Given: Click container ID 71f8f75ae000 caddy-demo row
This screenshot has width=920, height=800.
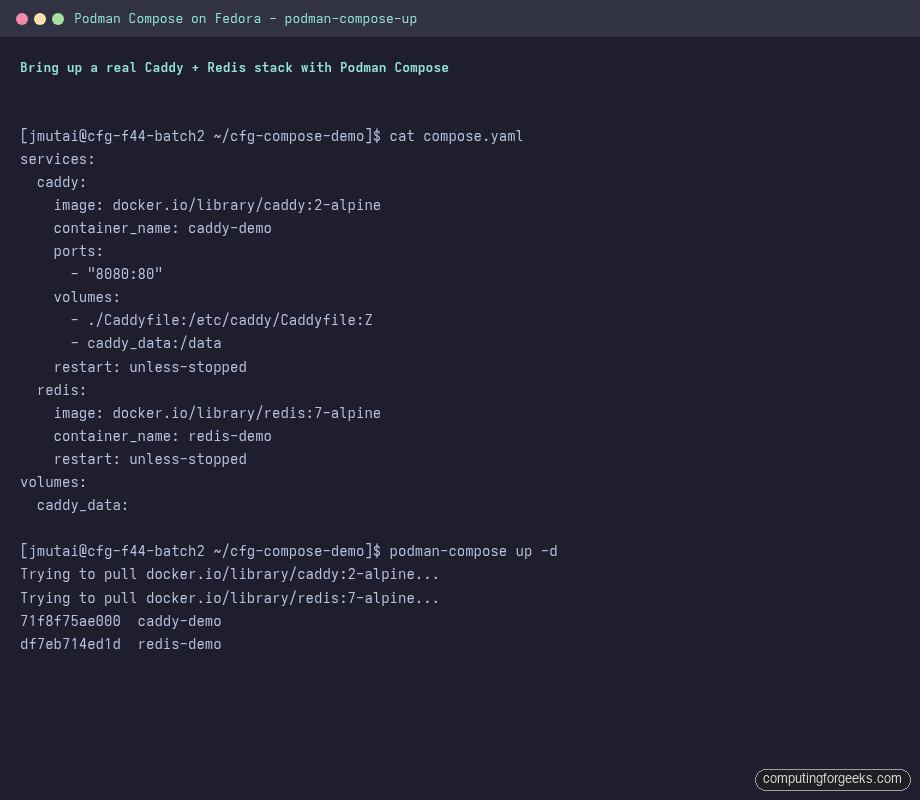Looking at the screenshot, I should [121, 621].
